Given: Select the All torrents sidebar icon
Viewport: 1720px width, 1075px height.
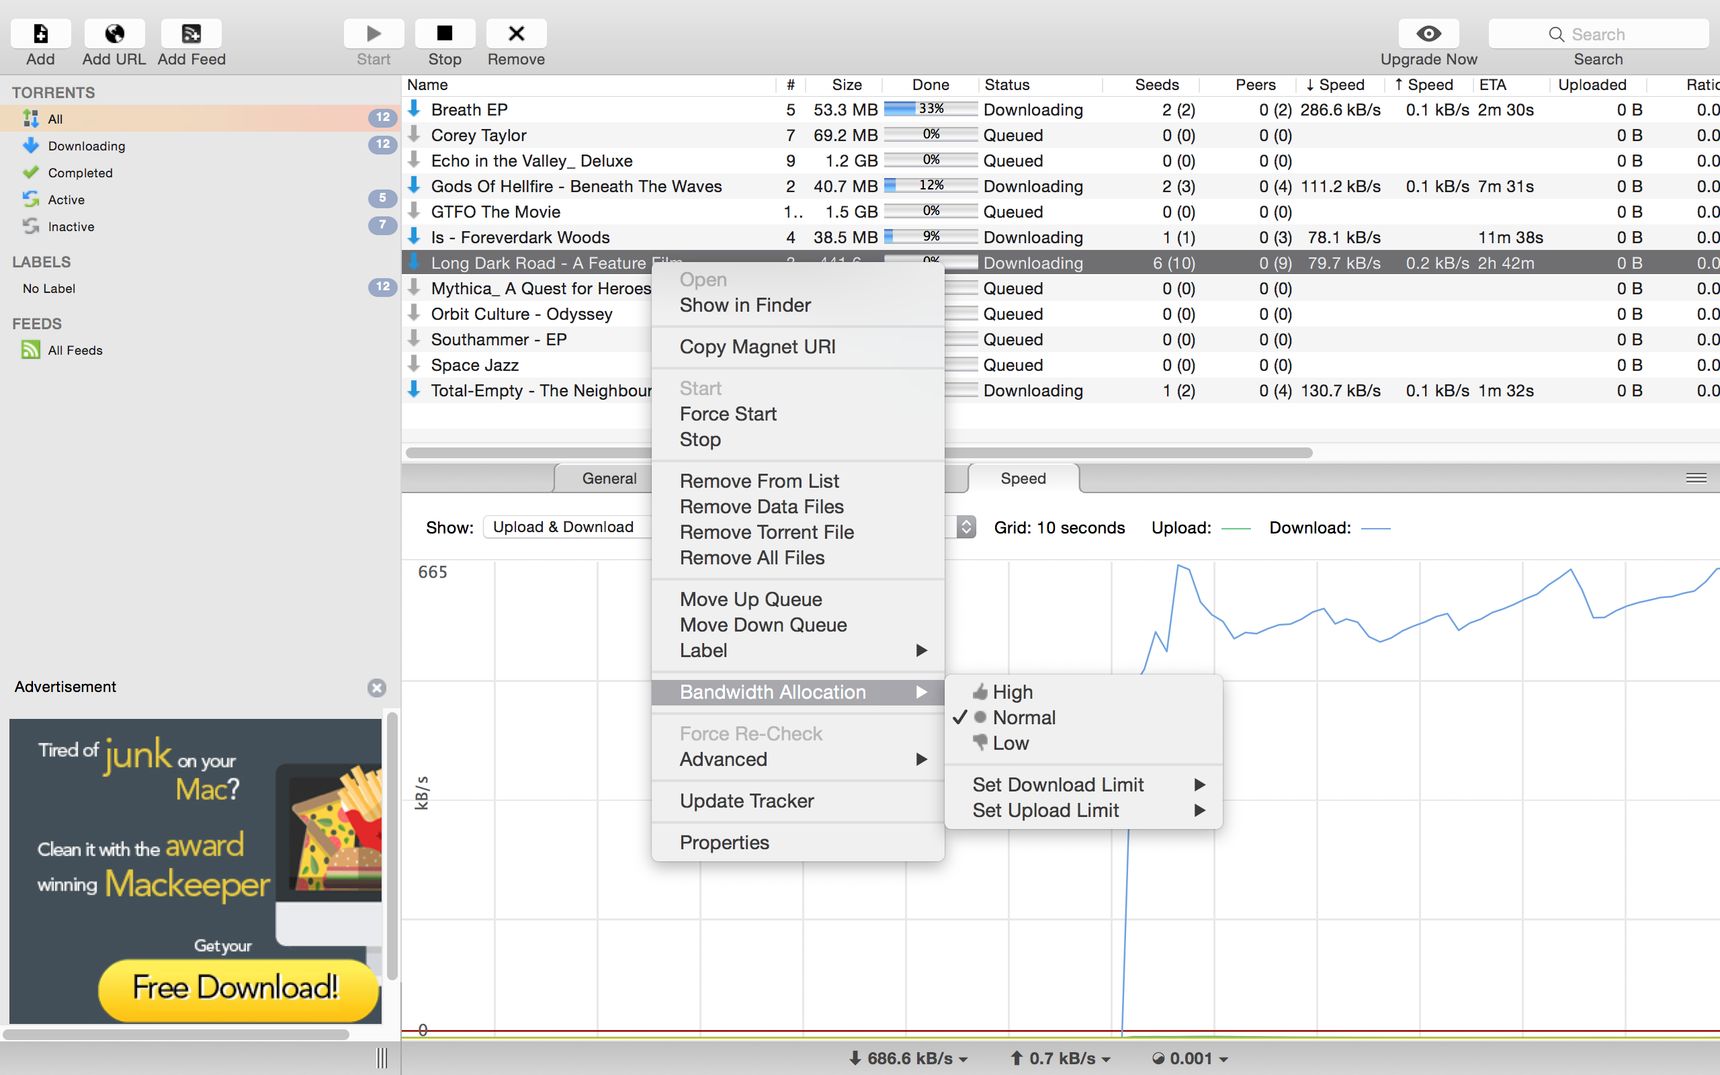Looking at the screenshot, I should coord(31,119).
